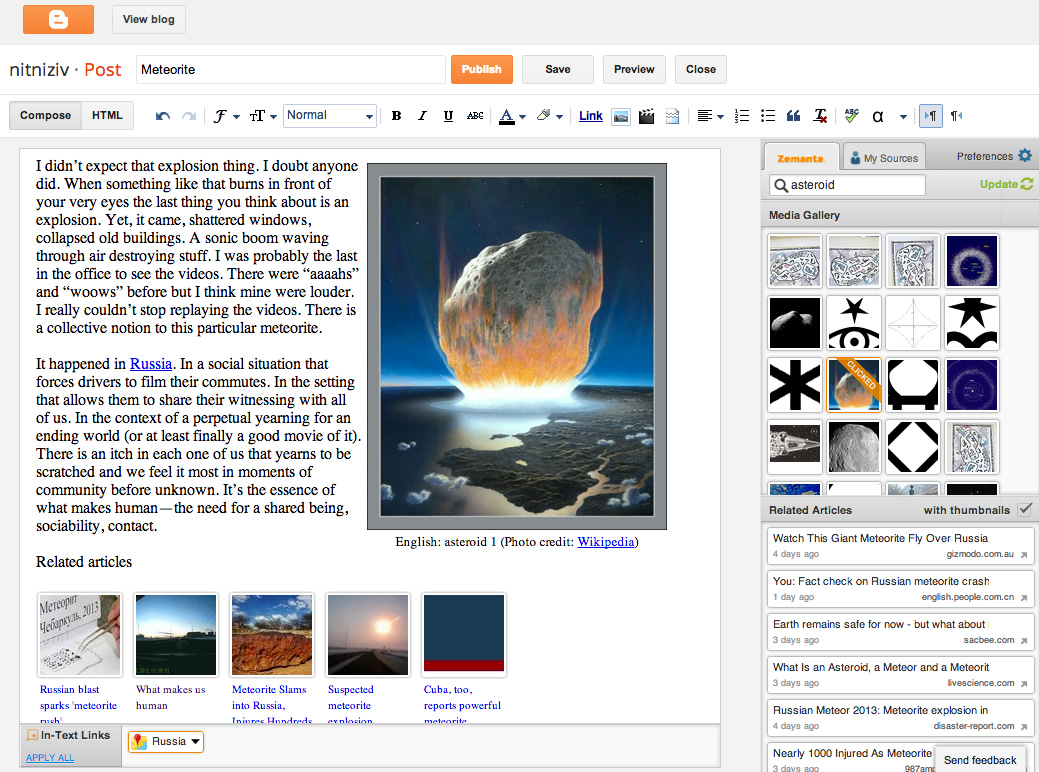Open the alpha language transliteration tool

point(877,117)
